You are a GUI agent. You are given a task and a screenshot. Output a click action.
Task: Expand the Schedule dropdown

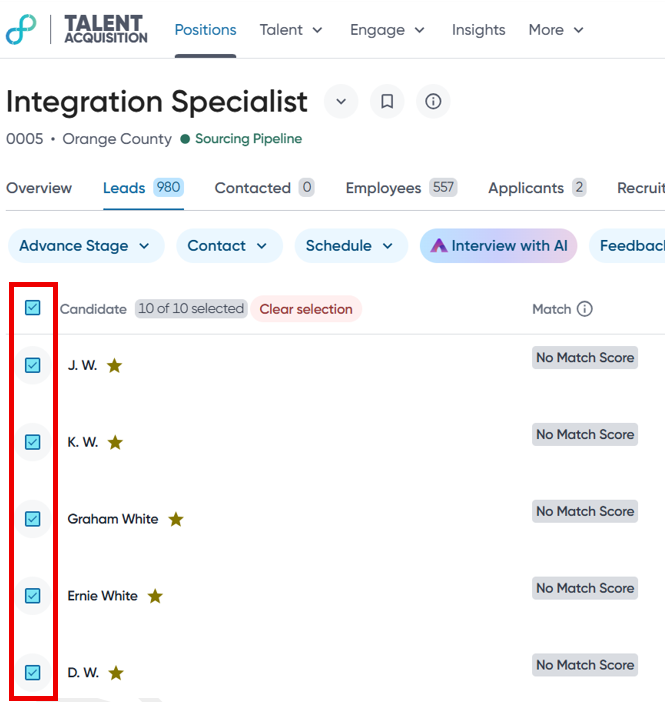pos(351,246)
